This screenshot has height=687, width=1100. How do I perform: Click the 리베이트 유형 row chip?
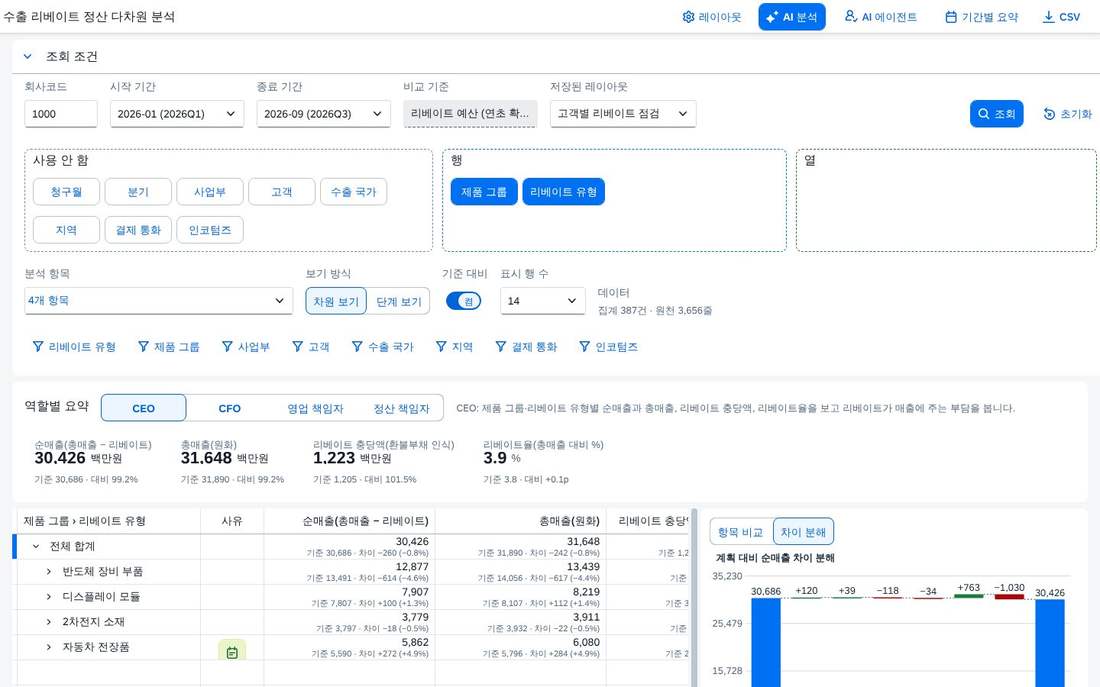coord(563,192)
